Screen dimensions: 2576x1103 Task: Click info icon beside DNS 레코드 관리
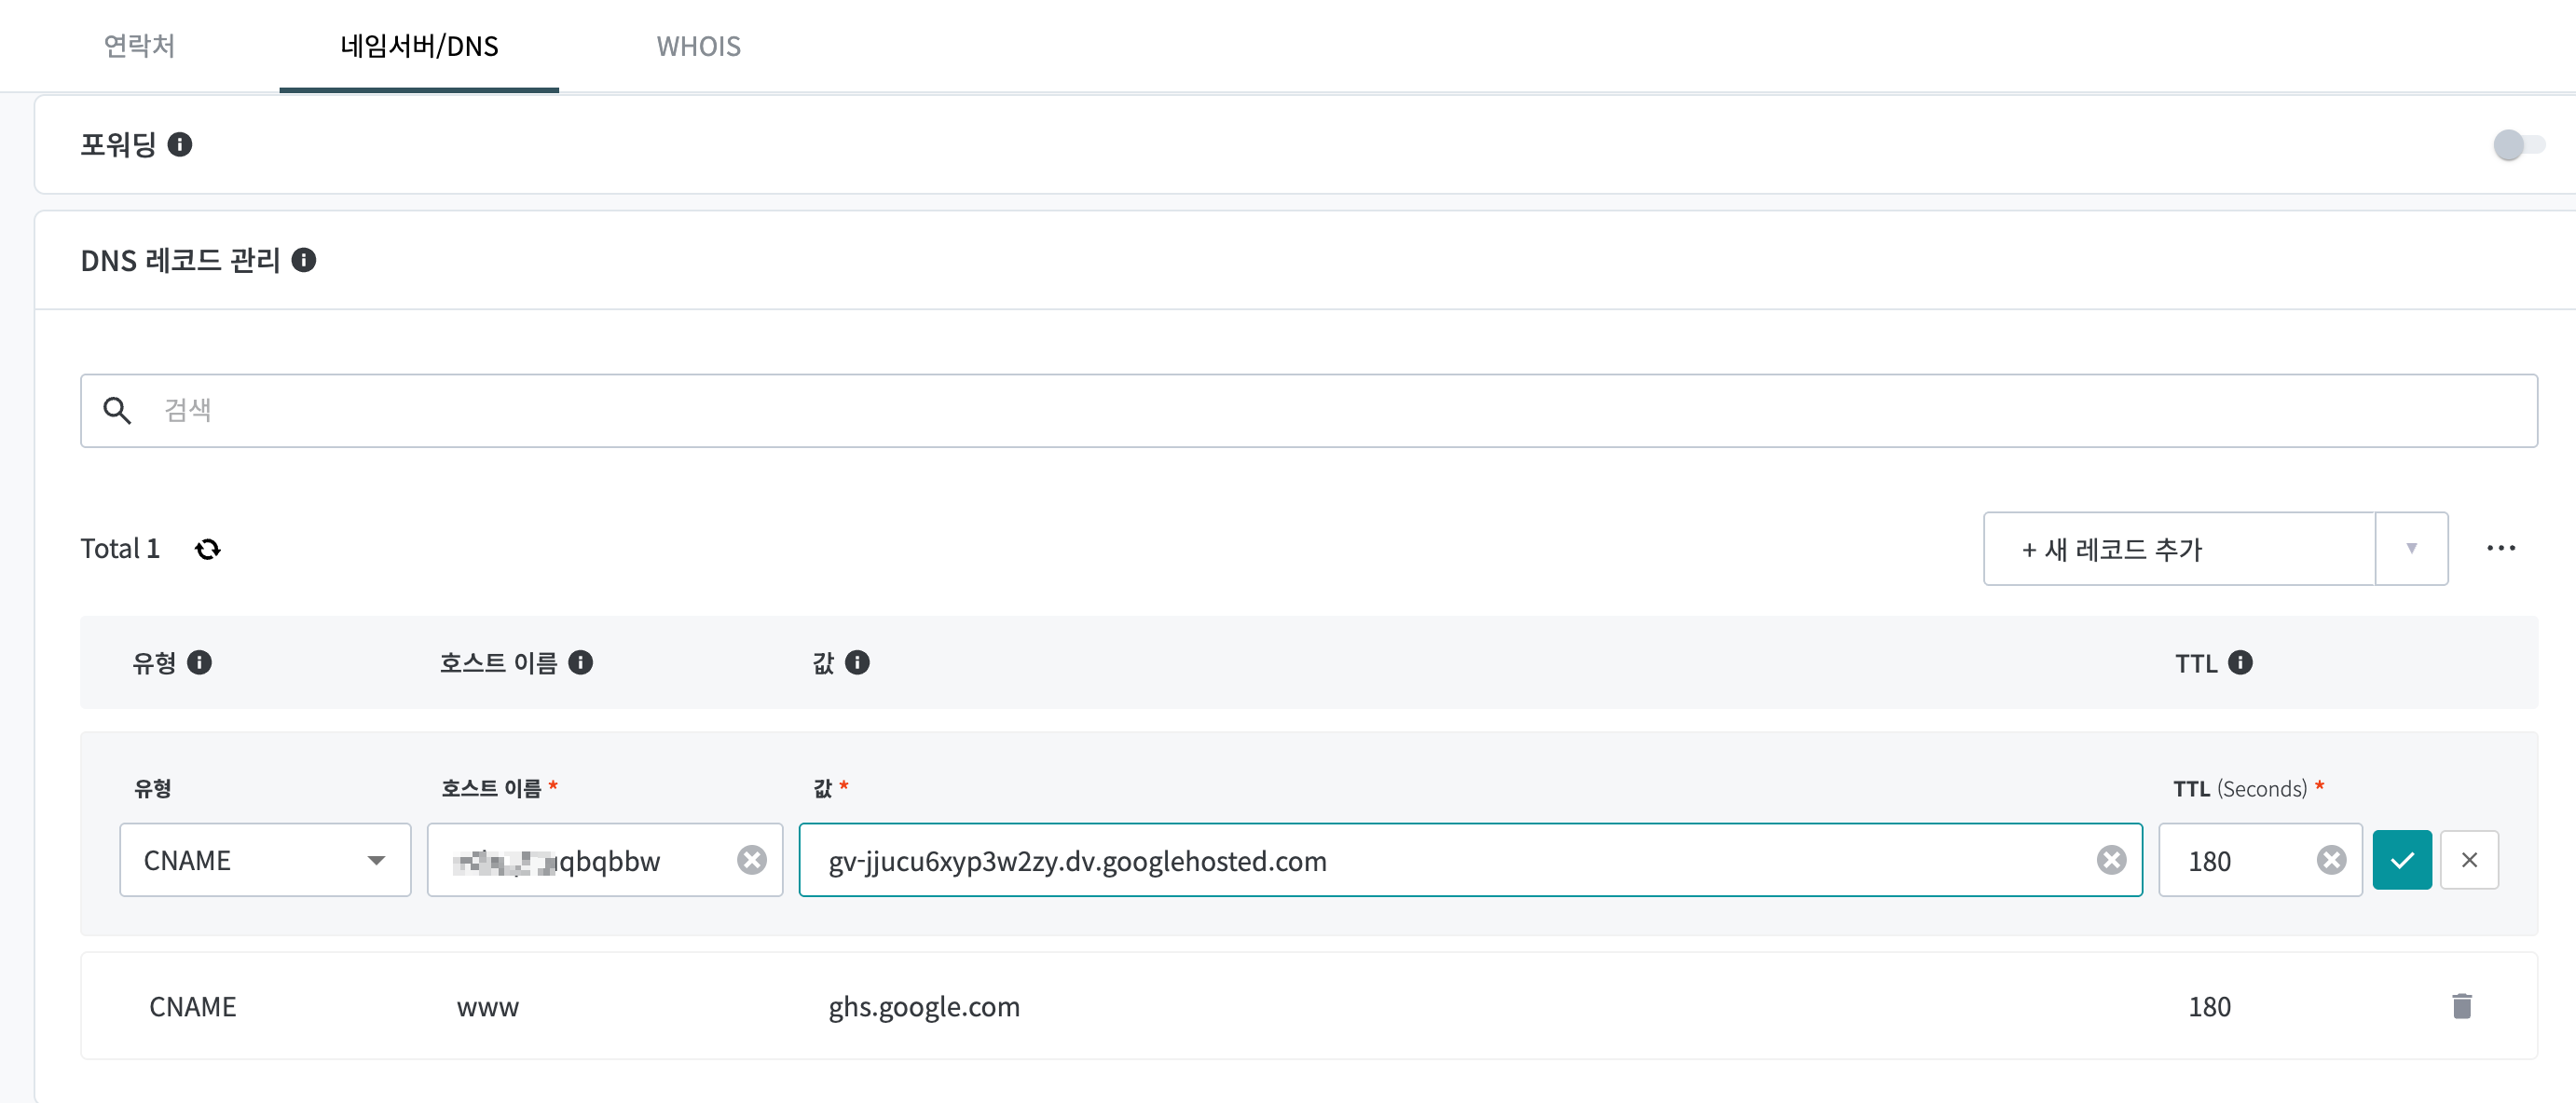(x=304, y=260)
